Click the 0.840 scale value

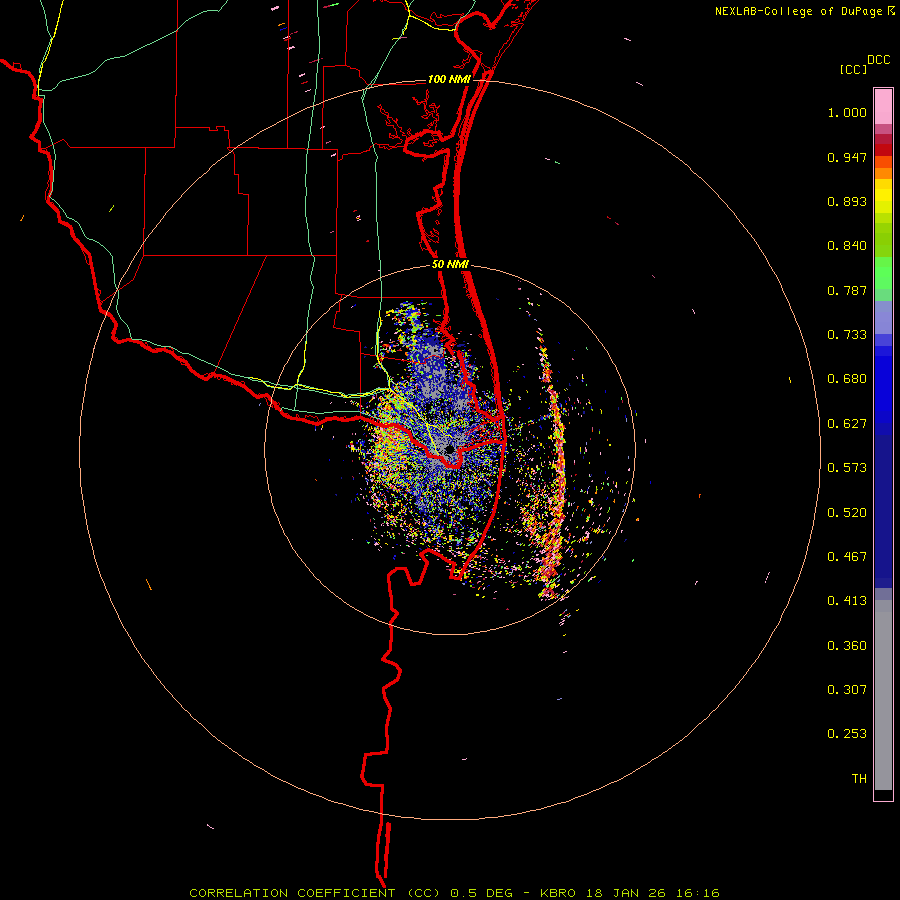[x=847, y=246]
